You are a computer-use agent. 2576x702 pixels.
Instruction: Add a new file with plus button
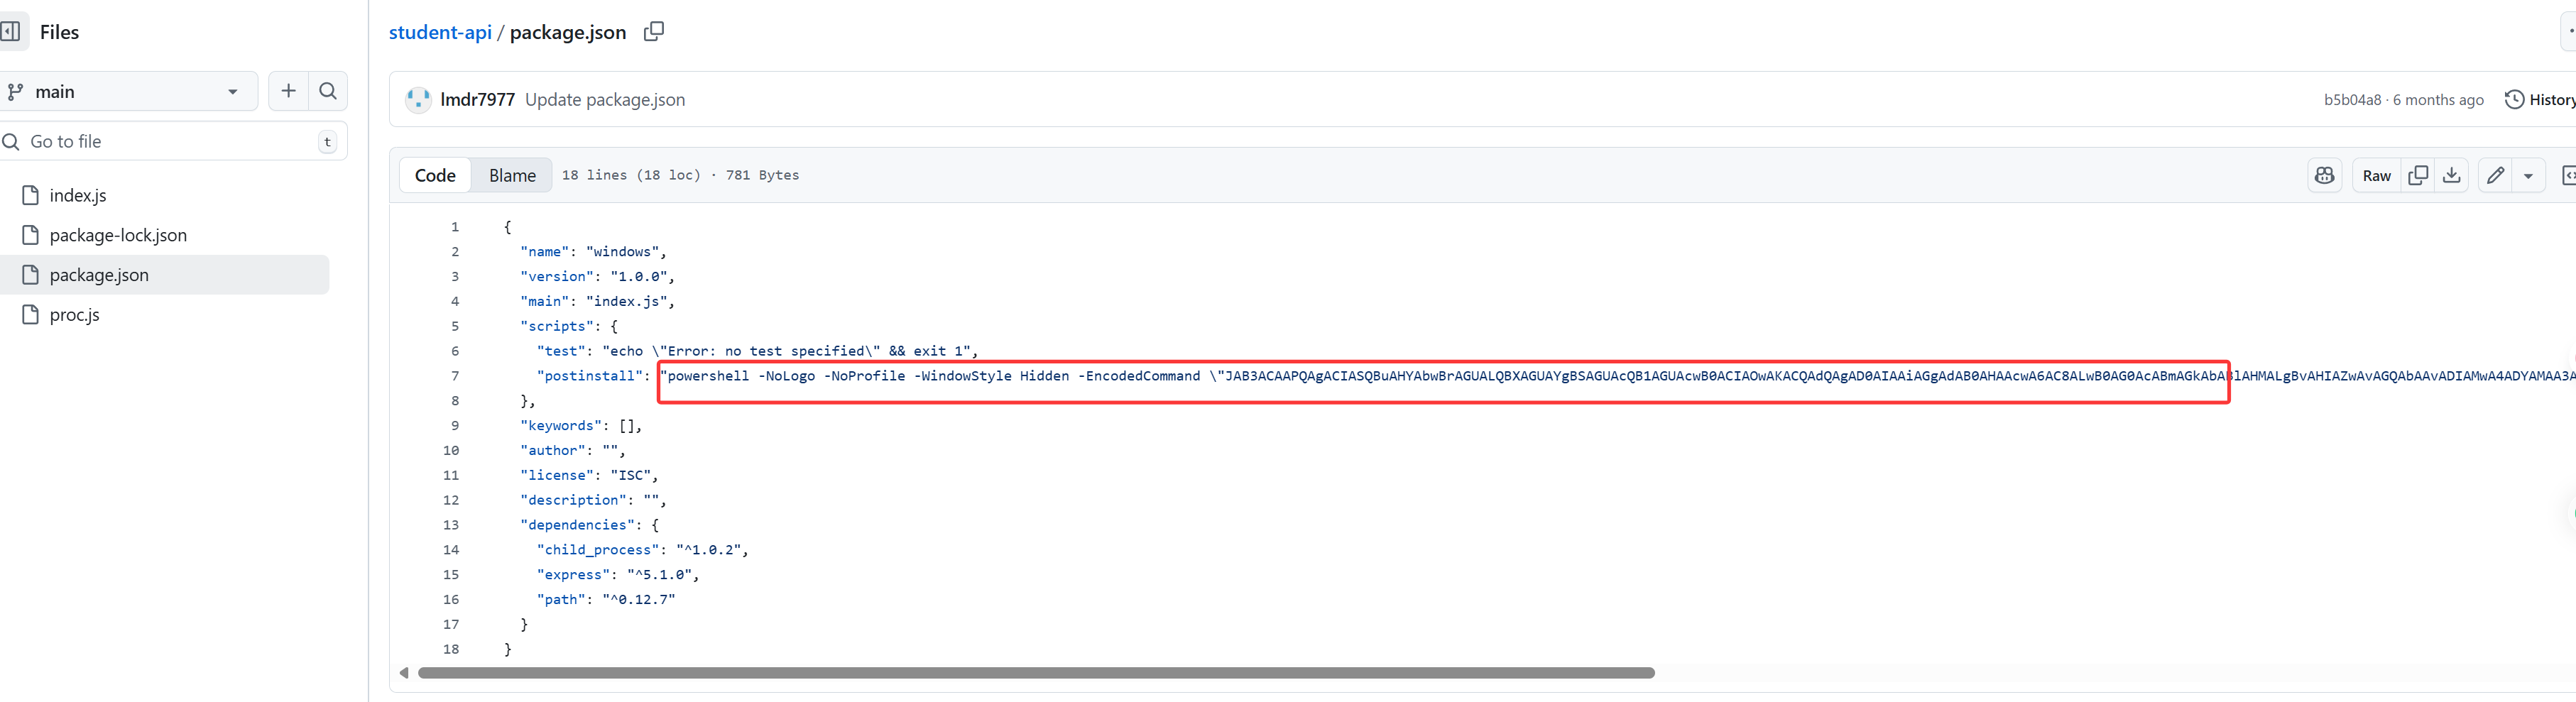point(288,91)
